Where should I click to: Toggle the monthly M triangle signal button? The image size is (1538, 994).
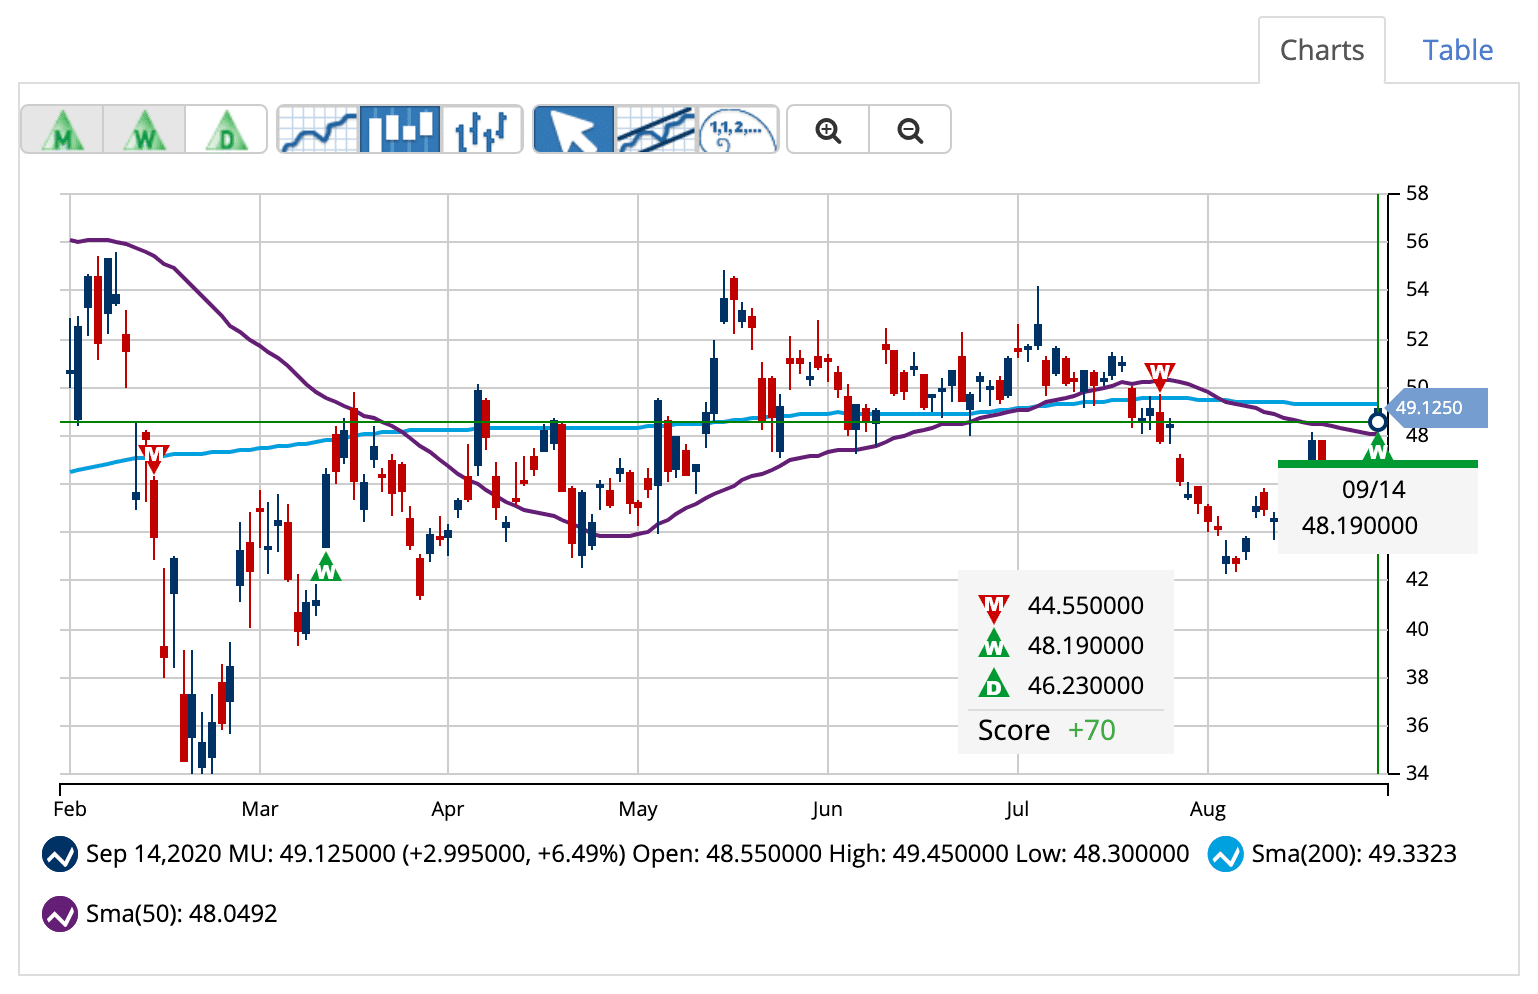click(62, 129)
